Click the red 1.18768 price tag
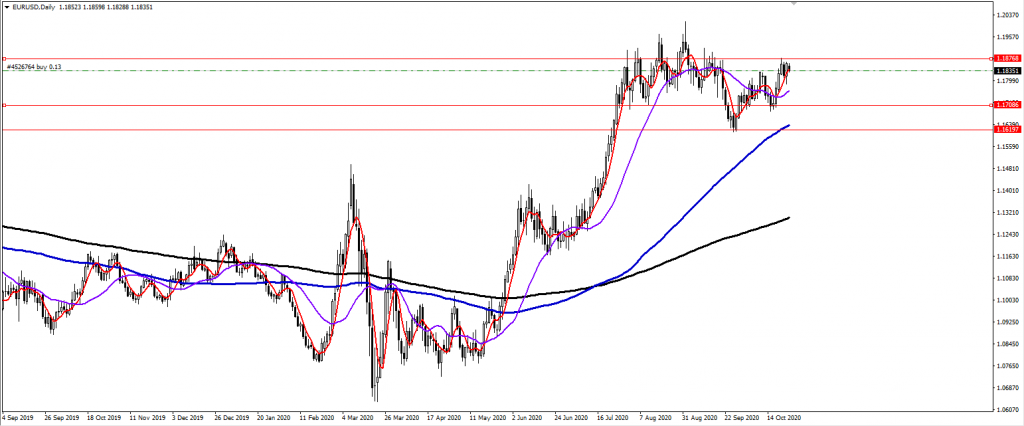 click(1008, 59)
